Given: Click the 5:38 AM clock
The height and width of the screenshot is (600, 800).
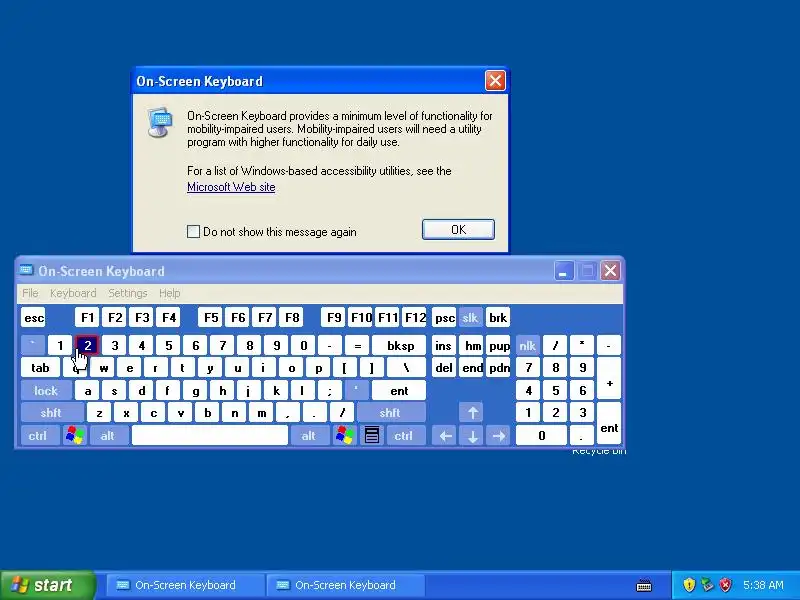Looking at the screenshot, I should point(763,585).
